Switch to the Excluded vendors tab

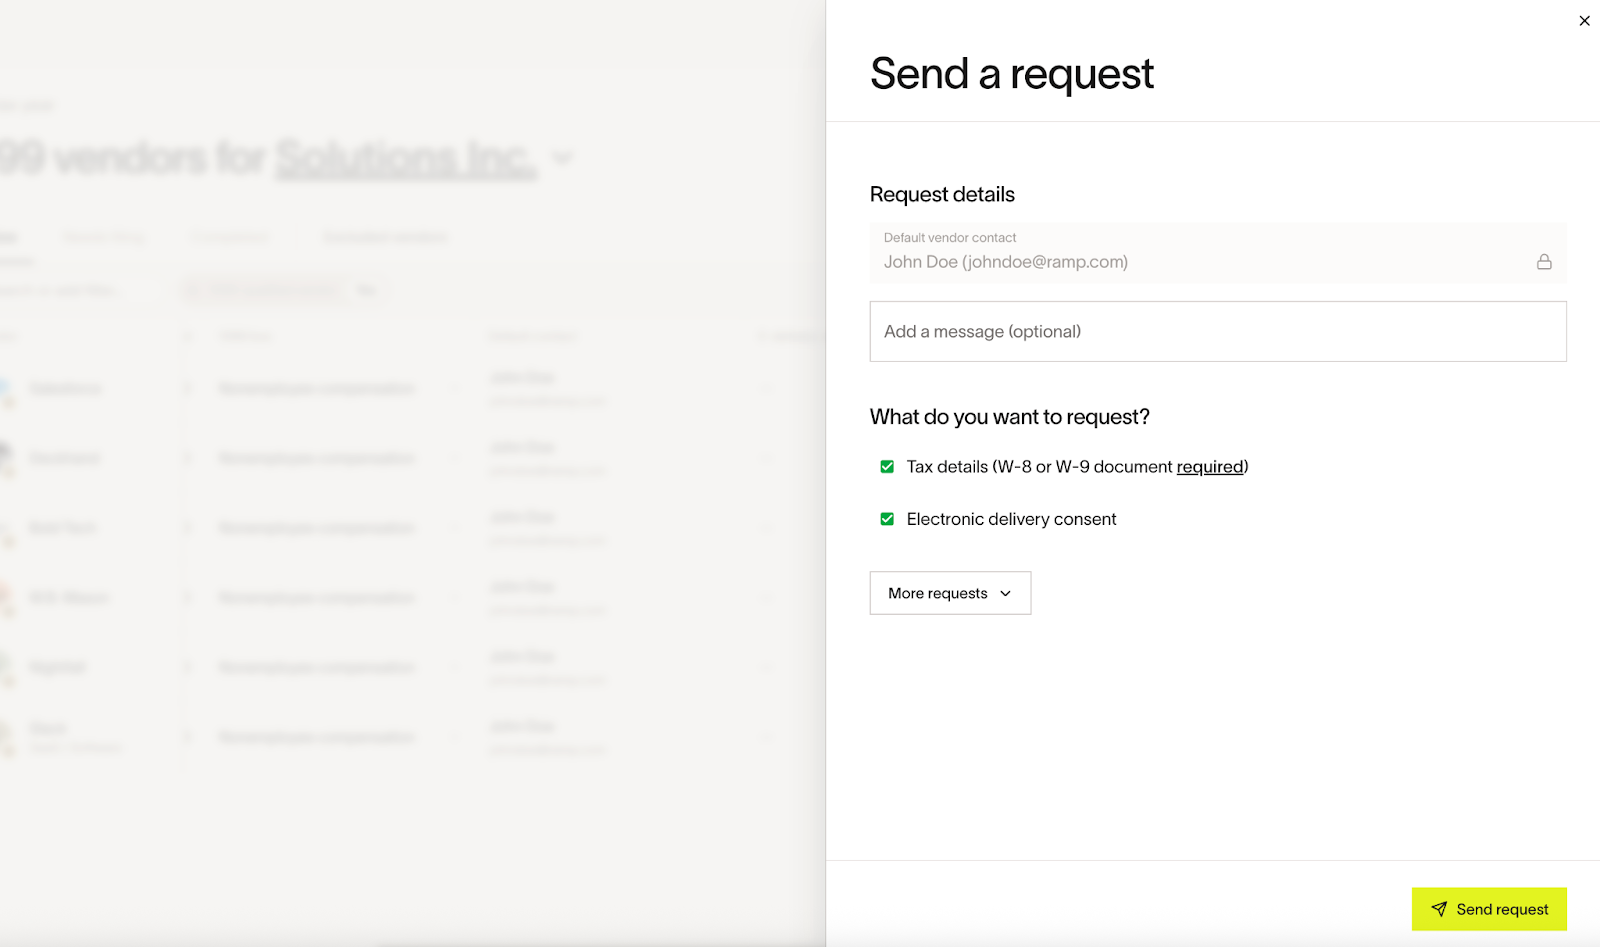point(384,237)
